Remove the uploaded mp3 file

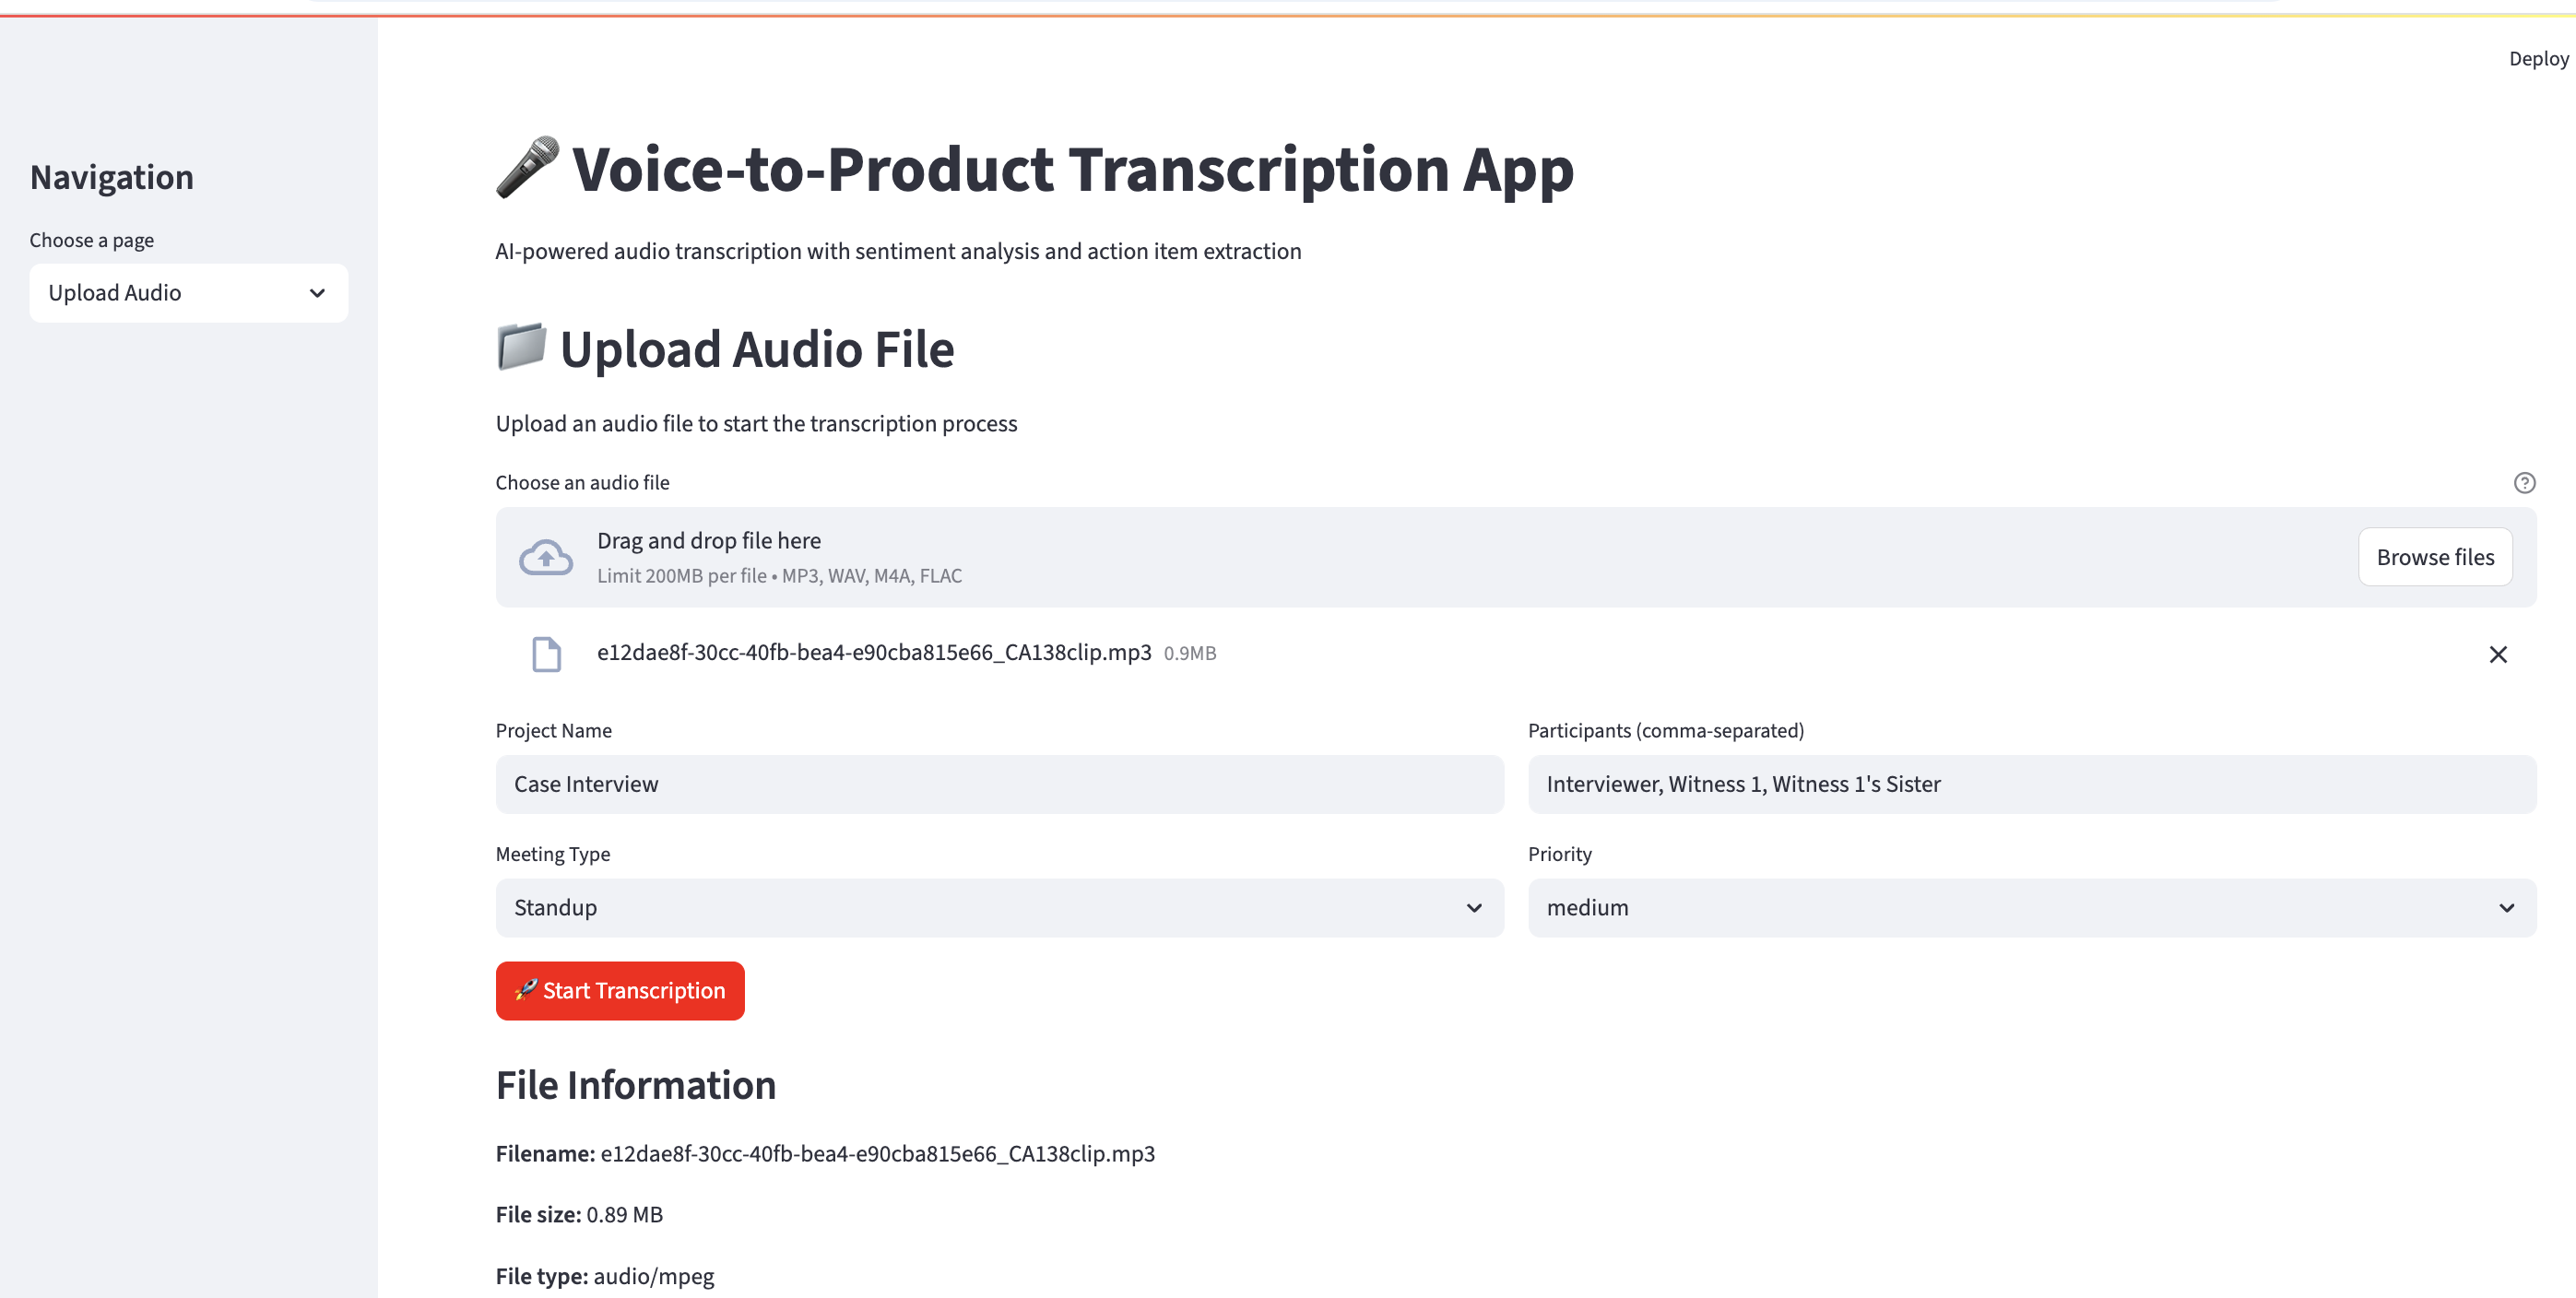(x=2497, y=654)
